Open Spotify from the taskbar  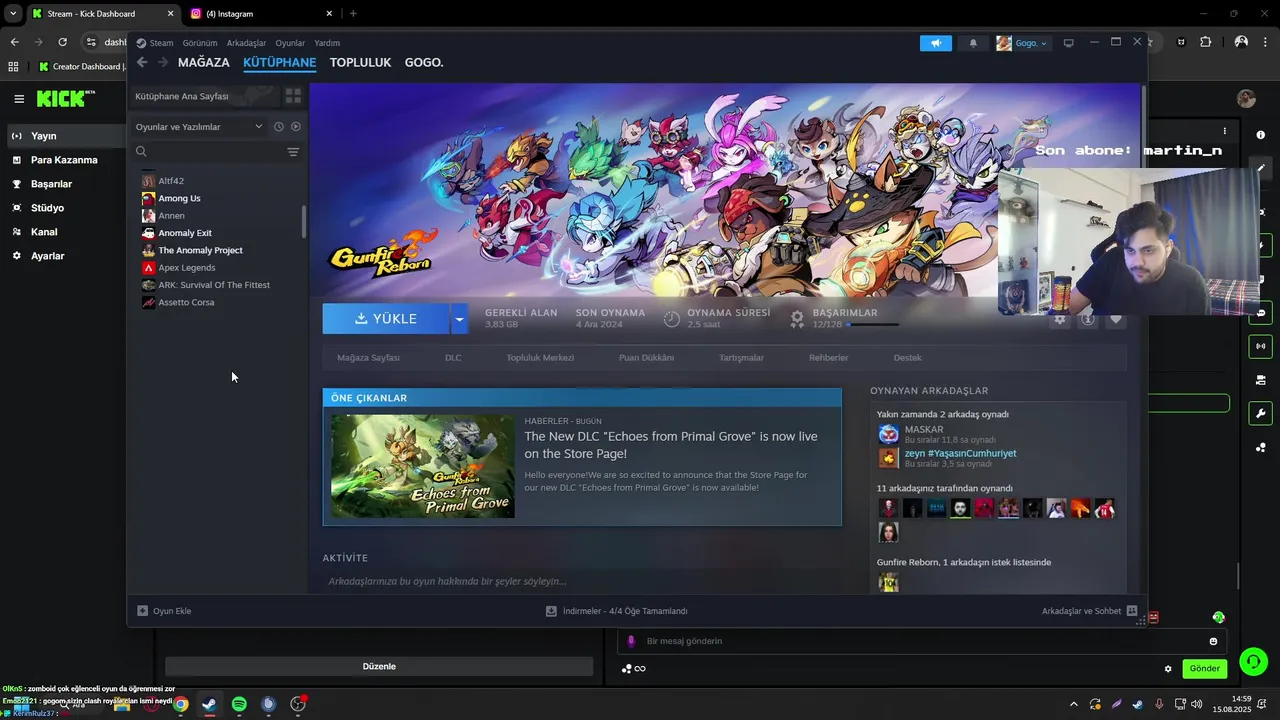pyautogui.click(x=239, y=704)
